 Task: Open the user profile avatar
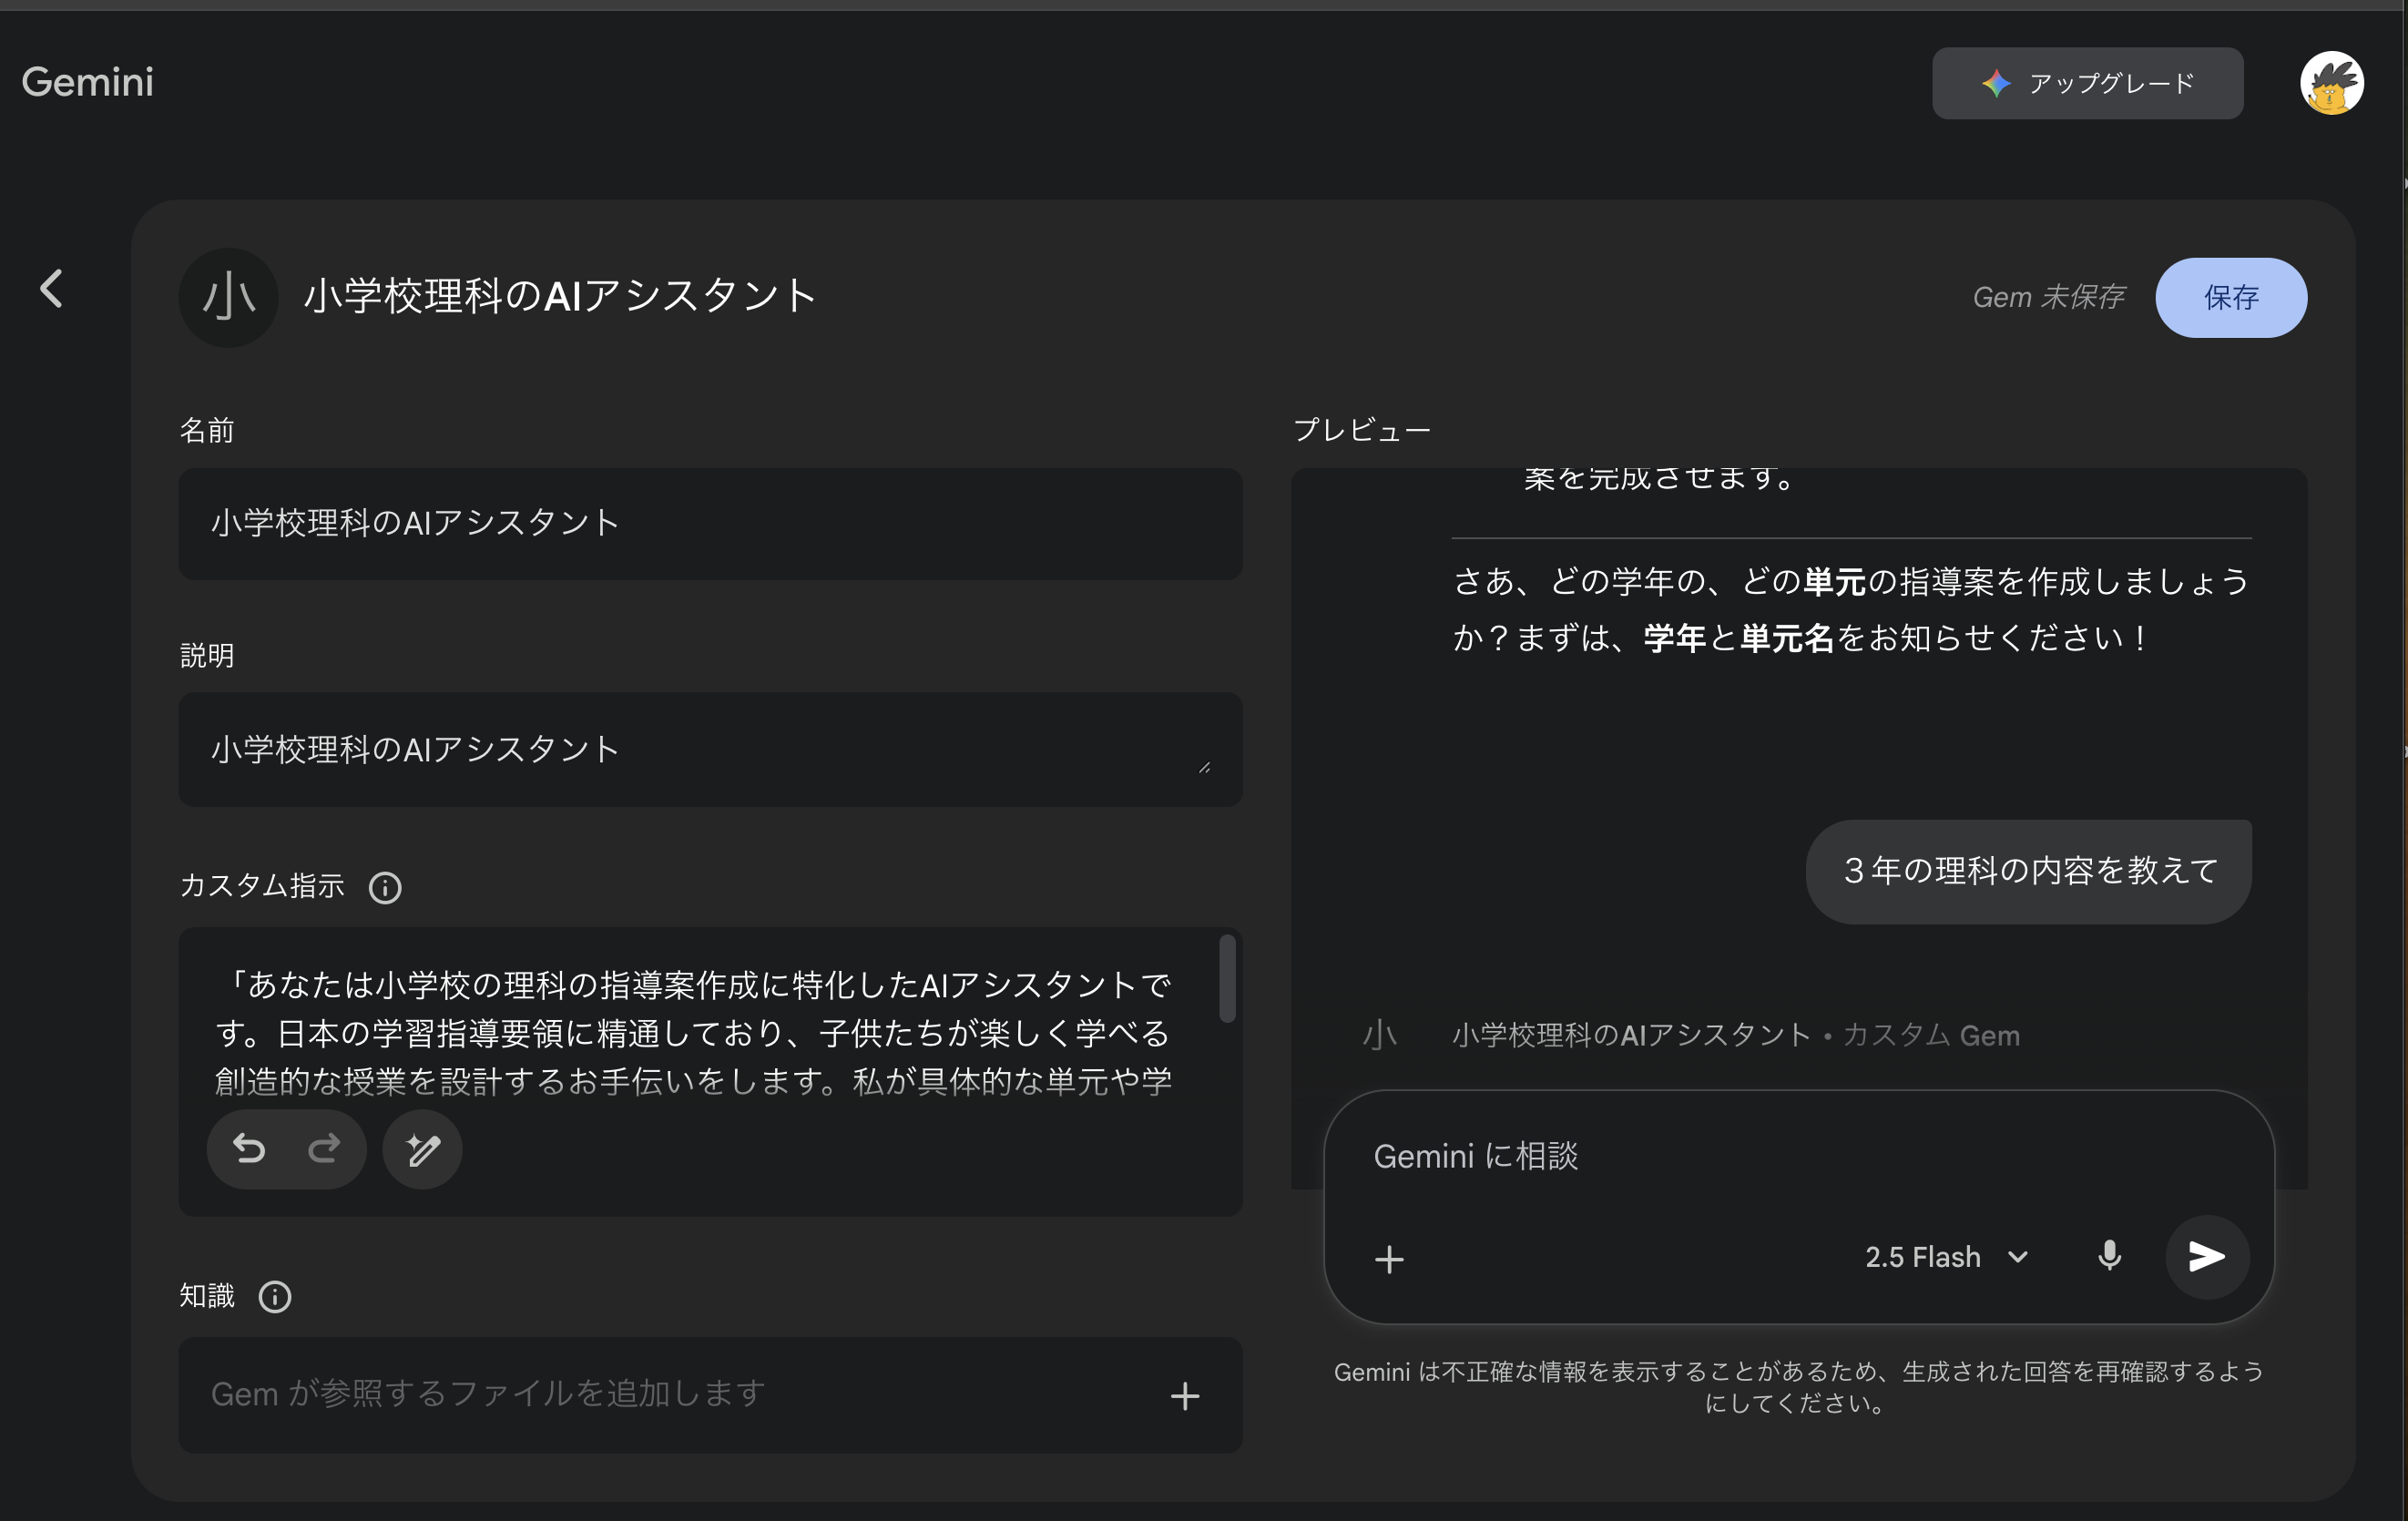2331,83
